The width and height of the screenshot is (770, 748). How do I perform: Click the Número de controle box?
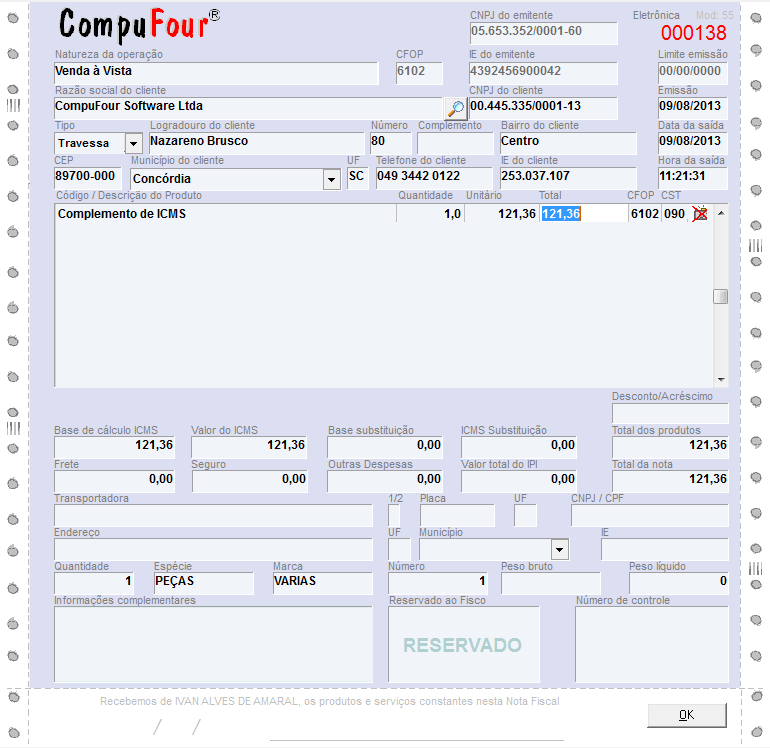coord(651,644)
